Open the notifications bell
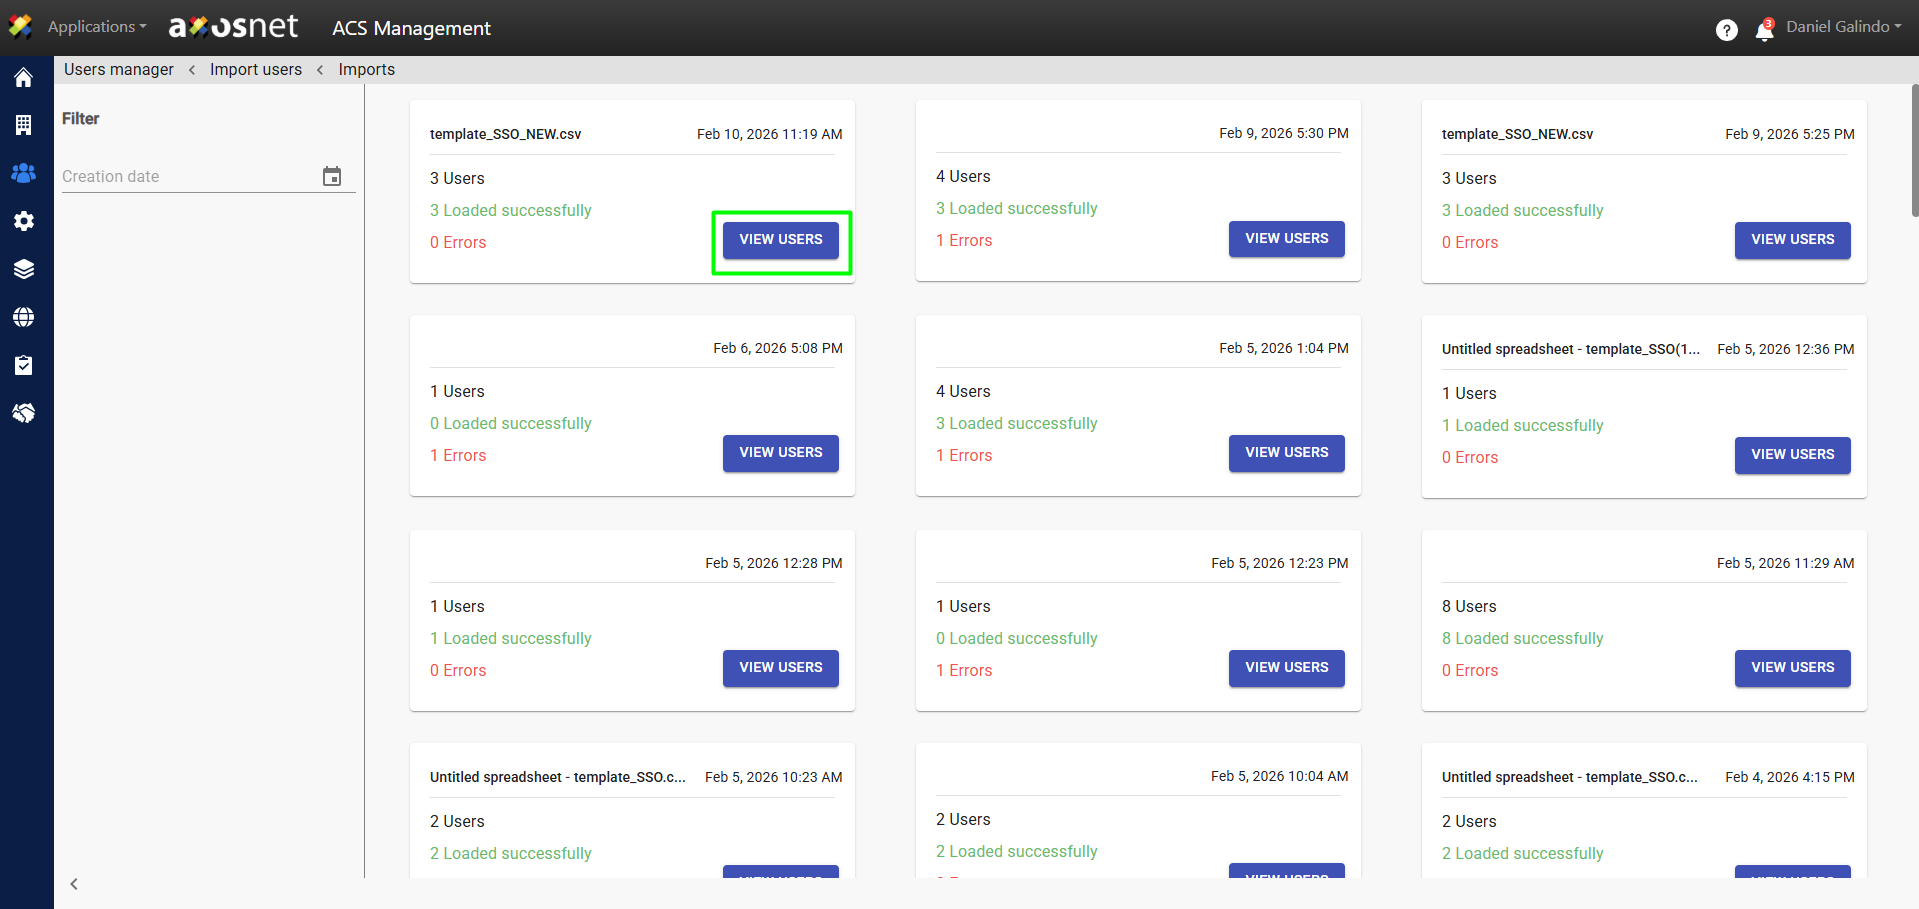The image size is (1919, 909). [1764, 31]
